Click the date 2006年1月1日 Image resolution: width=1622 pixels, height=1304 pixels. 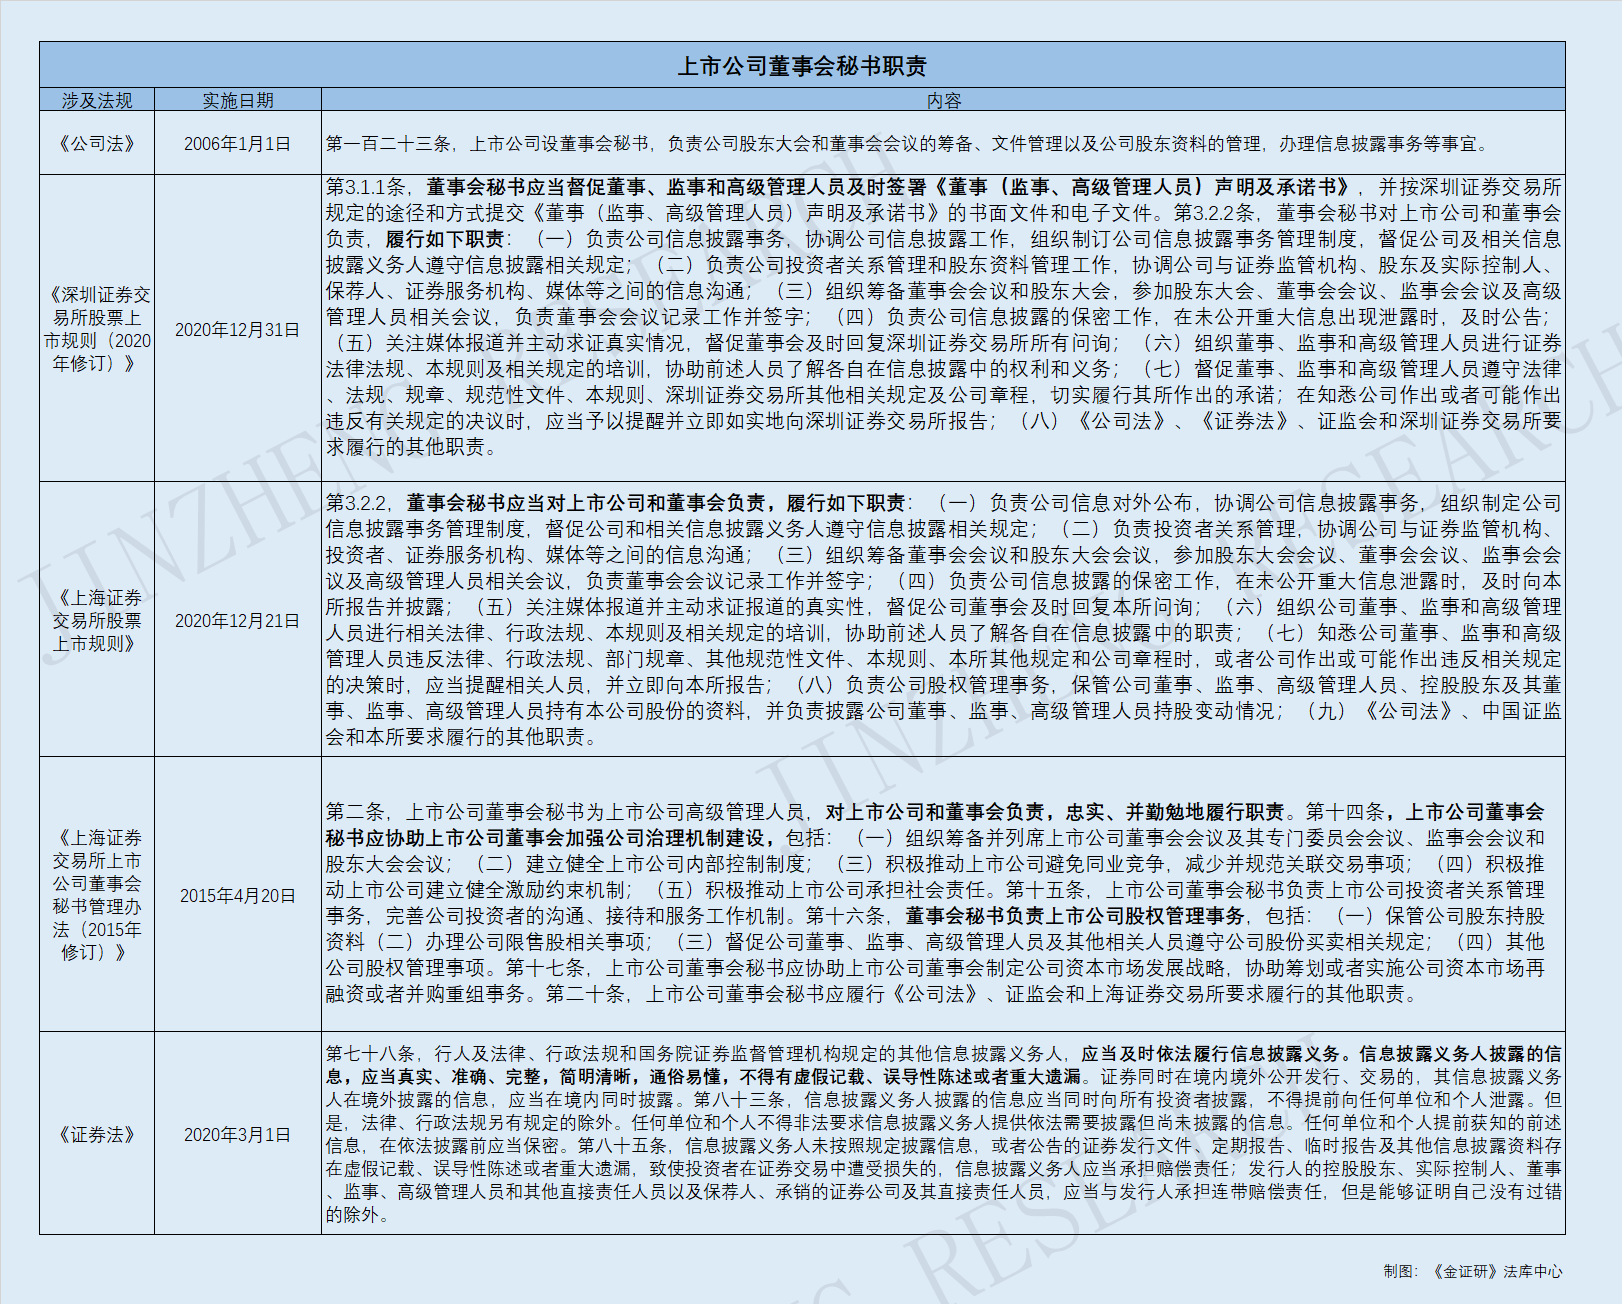[x=238, y=143]
